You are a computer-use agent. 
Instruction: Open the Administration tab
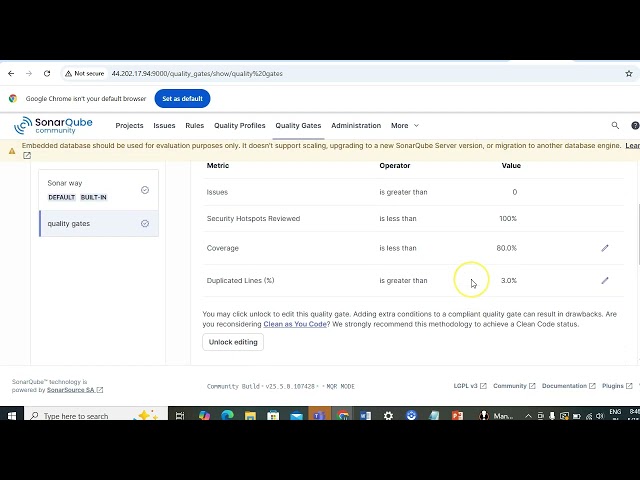click(x=356, y=125)
